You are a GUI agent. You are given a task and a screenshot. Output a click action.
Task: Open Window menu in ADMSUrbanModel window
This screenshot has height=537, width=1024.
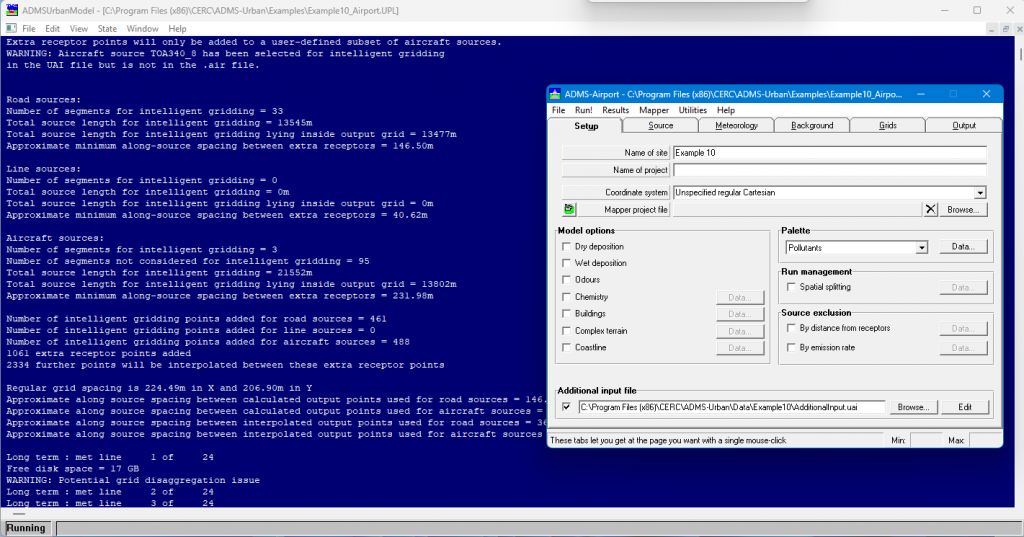(142, 29)
